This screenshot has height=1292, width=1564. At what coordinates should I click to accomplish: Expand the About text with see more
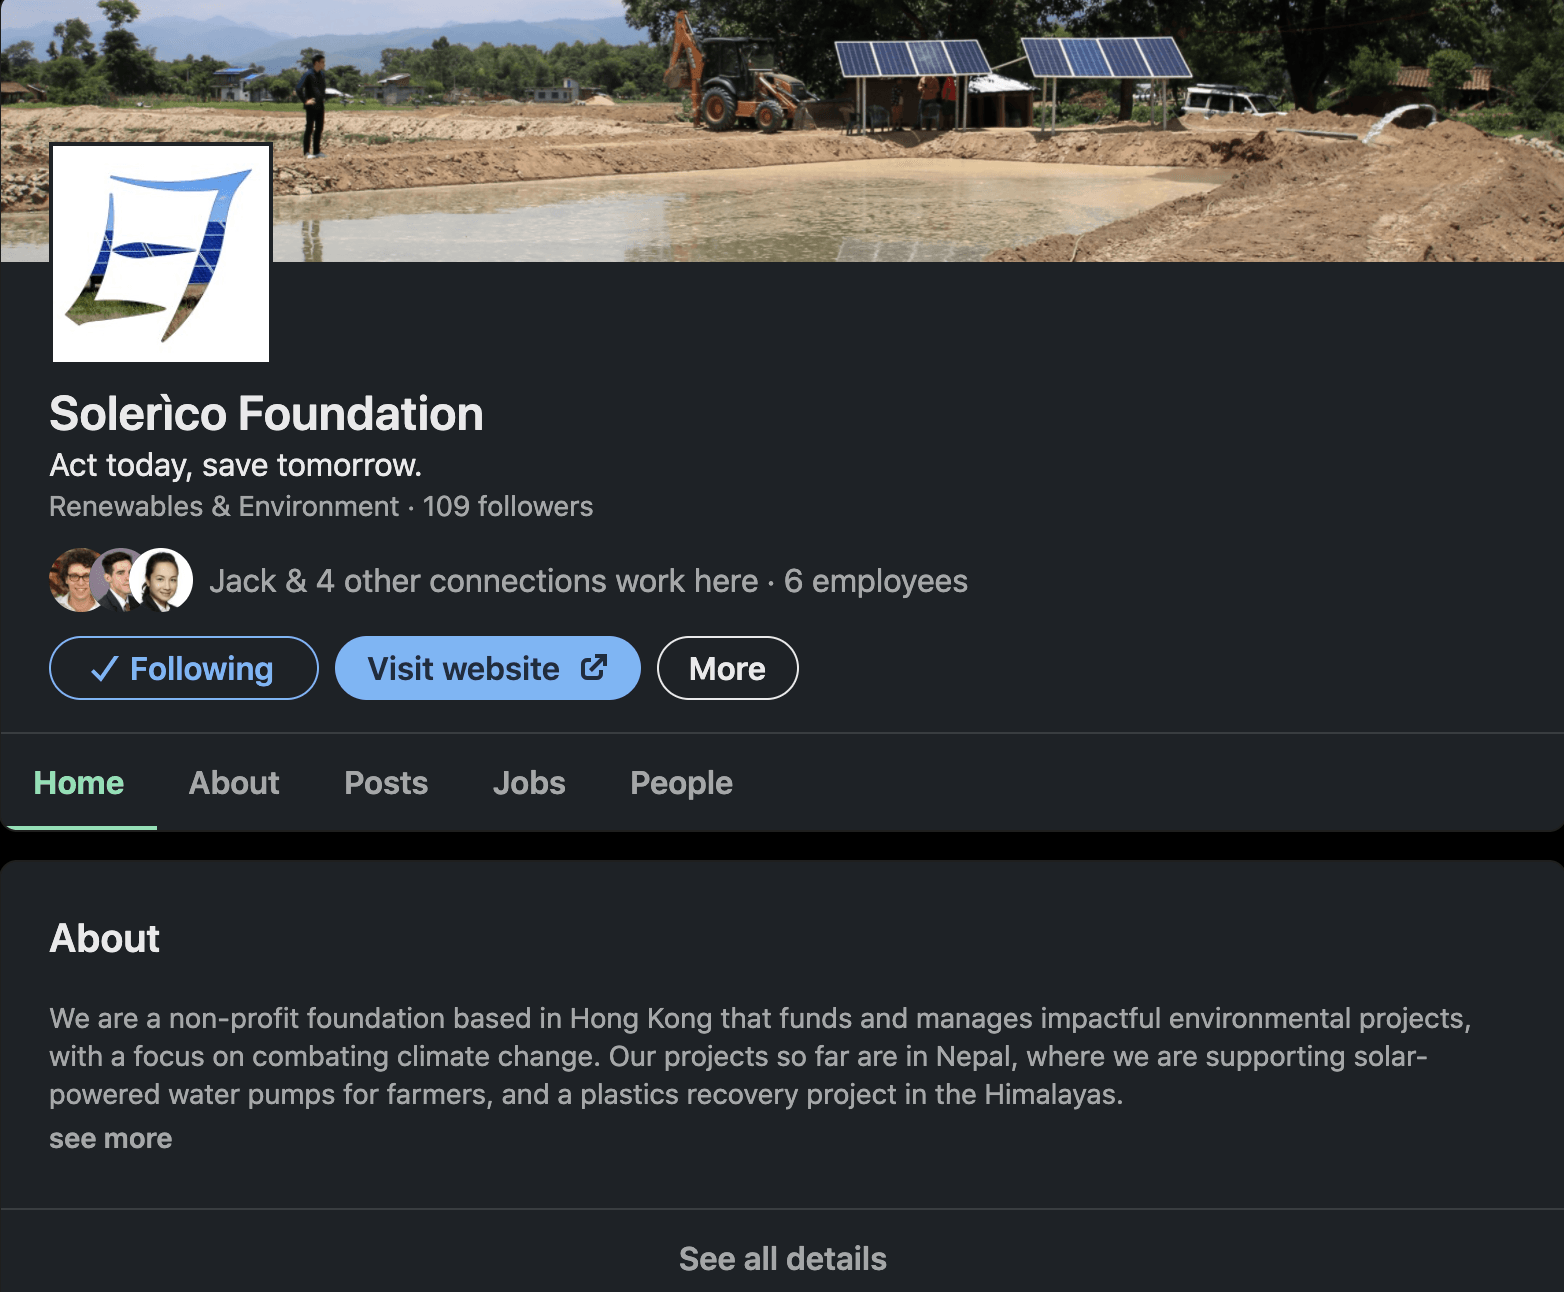111,1139
